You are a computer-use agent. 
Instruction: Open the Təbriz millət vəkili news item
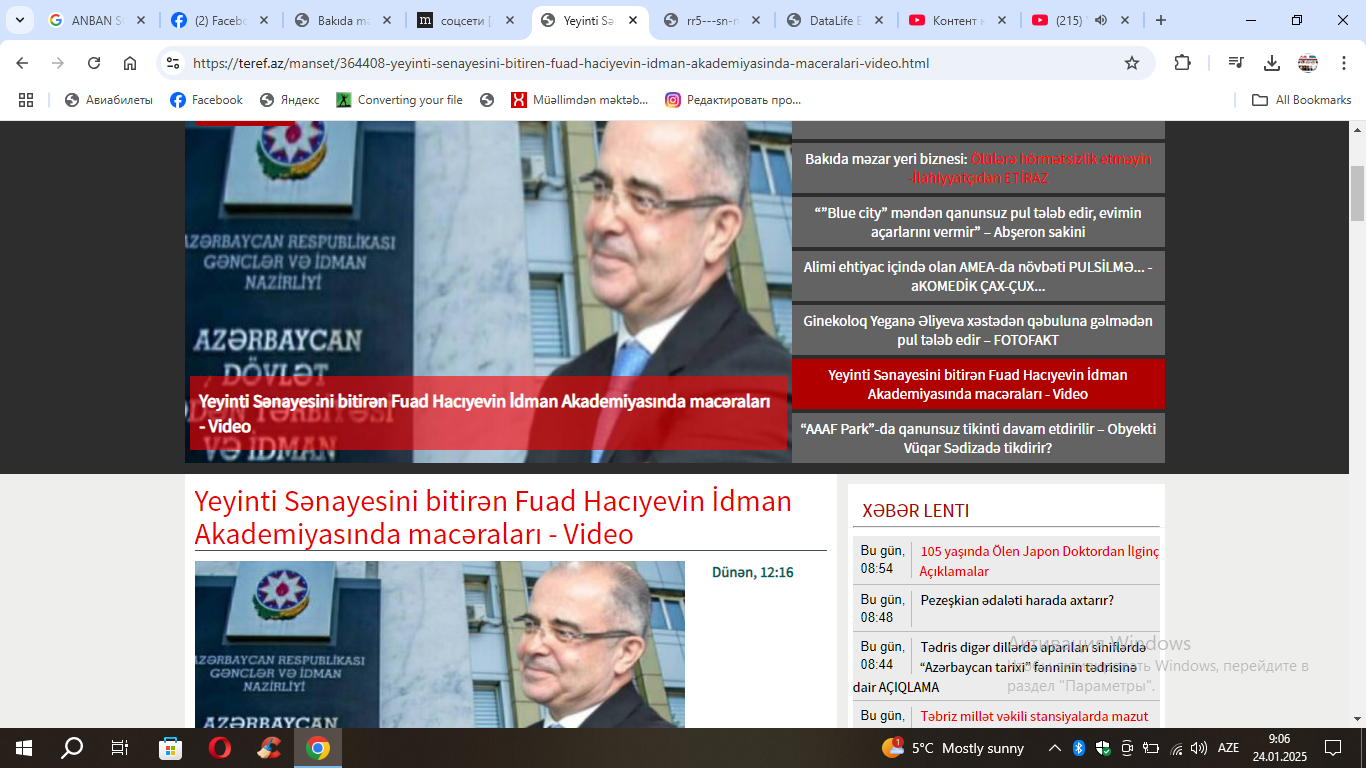[x=1034, y=716]
